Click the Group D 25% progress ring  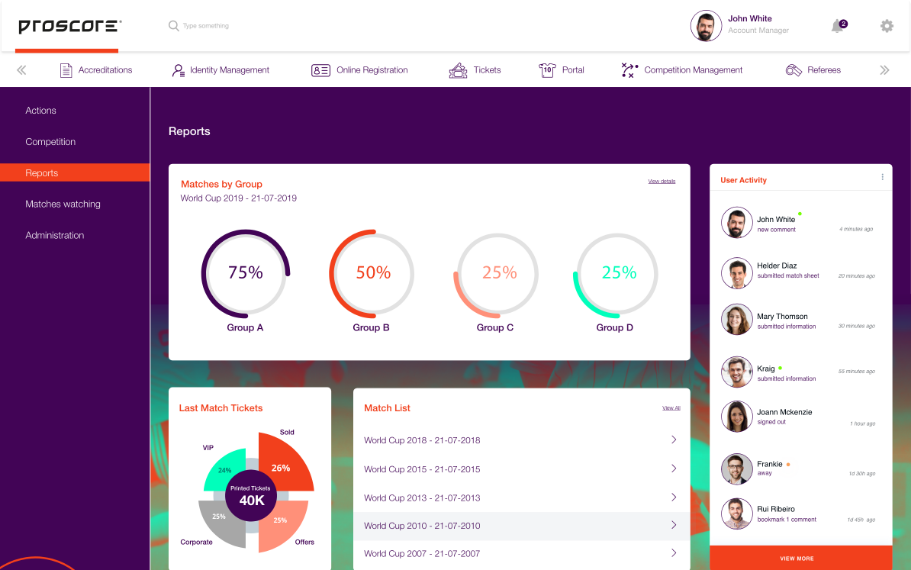(616, 274)
